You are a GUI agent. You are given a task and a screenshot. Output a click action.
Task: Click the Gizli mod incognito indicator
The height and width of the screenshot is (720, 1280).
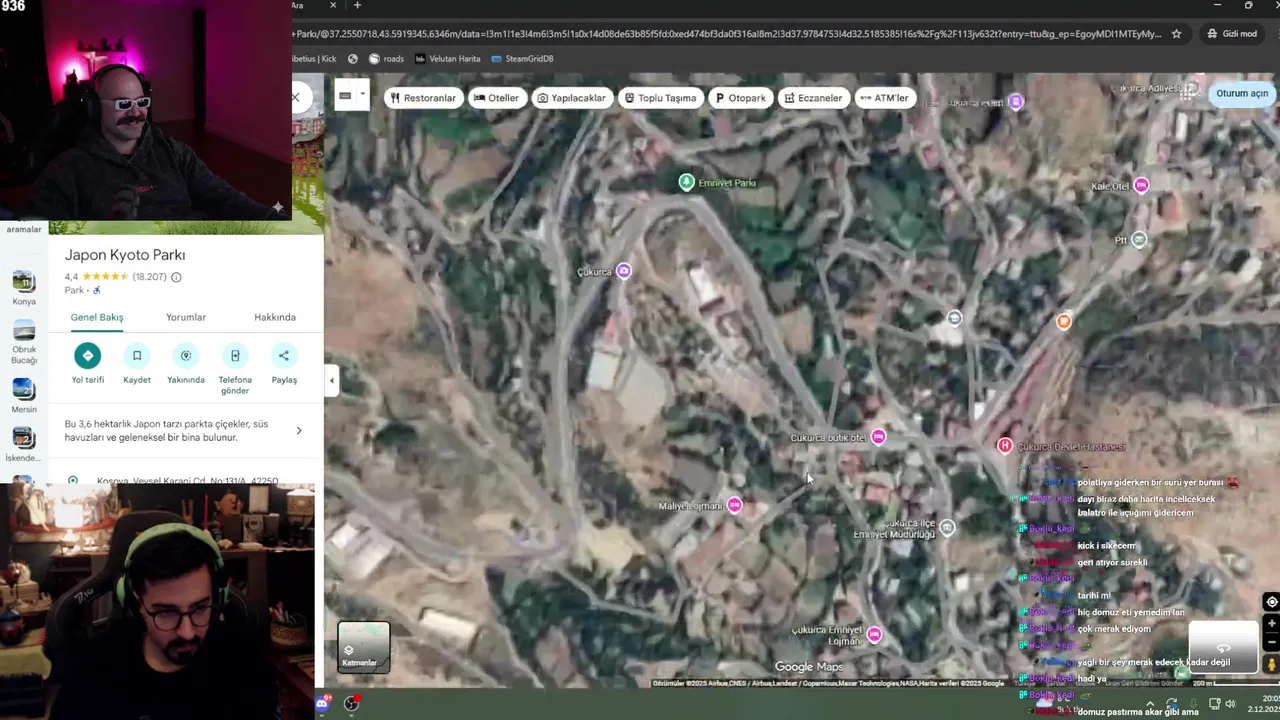[x=1231, y=33]
